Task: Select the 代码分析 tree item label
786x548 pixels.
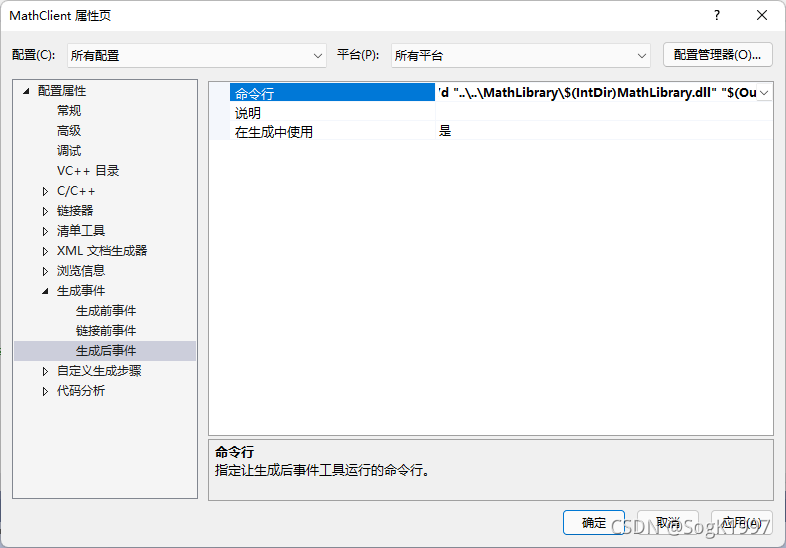Action: (81, 391)
